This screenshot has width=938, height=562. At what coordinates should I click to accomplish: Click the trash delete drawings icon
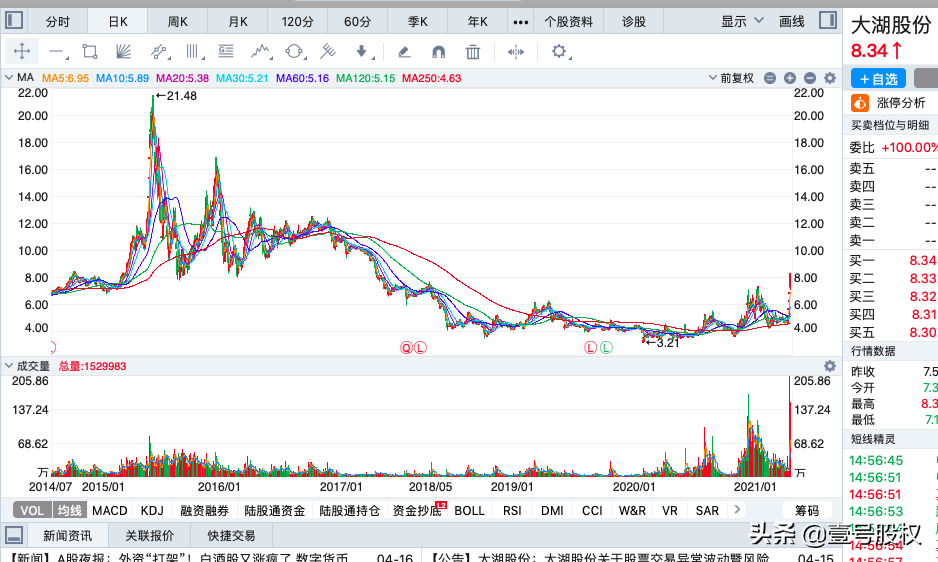click(x=473, y=52)
